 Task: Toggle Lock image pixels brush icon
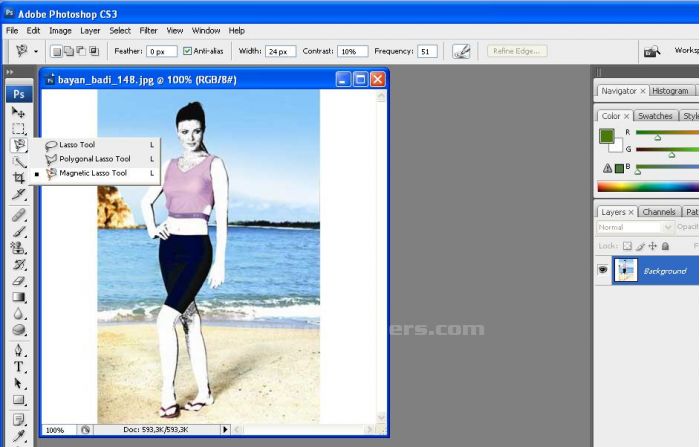(x=640, y=246)
